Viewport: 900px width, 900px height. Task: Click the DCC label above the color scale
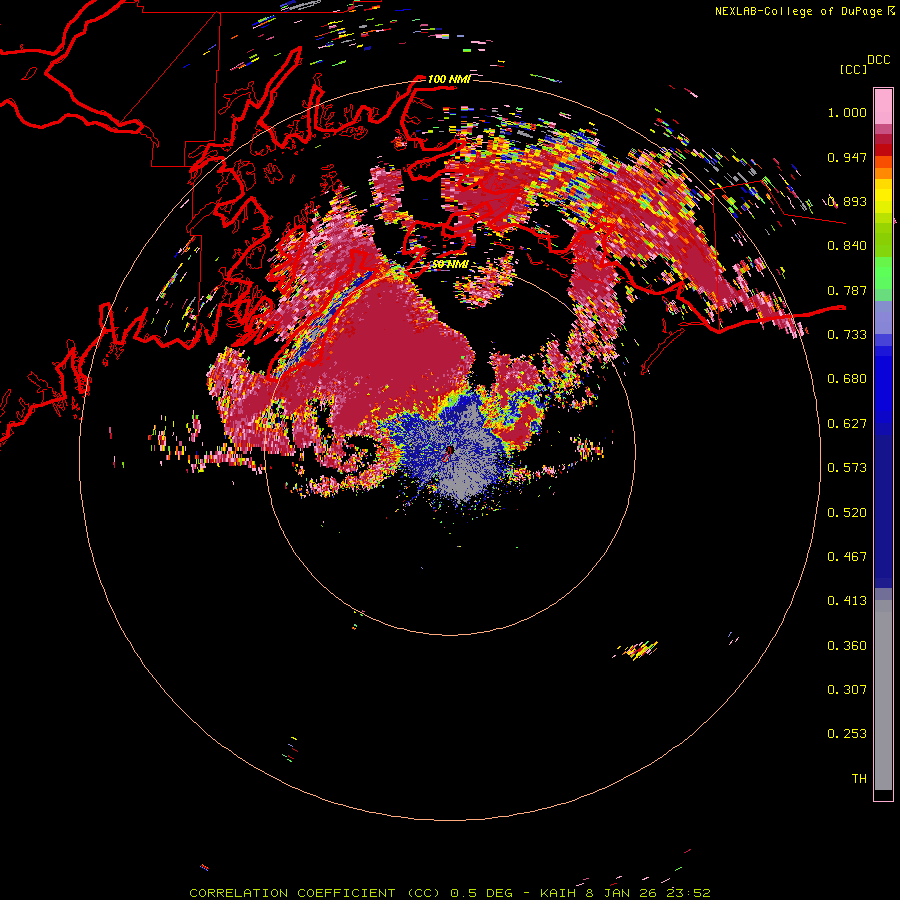tap(879, 60)
